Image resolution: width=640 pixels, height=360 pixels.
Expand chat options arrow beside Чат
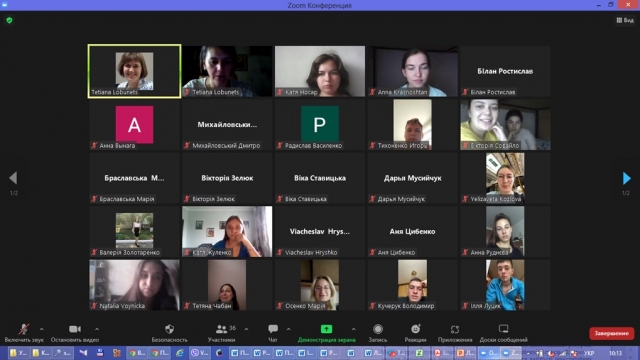click(x=289, y=329)
